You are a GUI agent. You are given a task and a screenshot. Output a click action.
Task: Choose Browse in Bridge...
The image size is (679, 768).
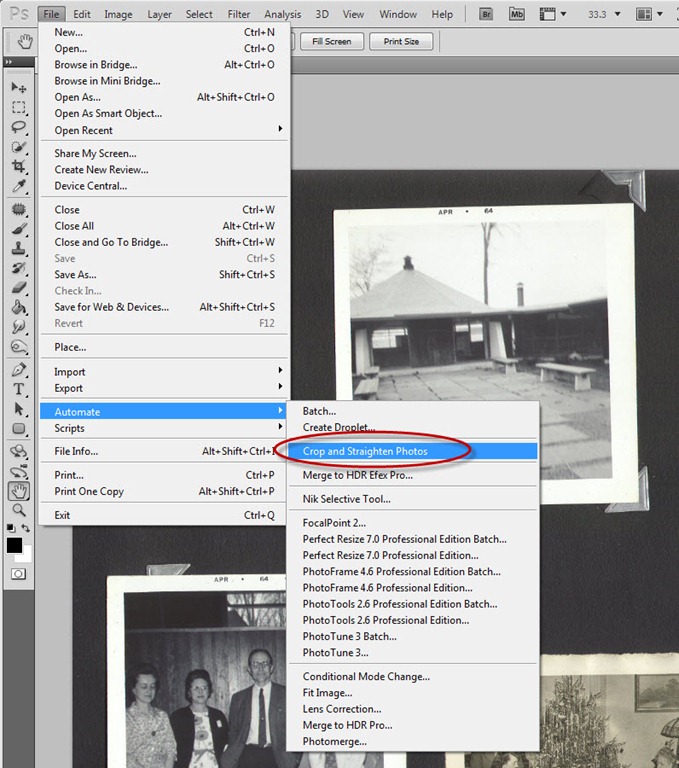click(164, 65)
